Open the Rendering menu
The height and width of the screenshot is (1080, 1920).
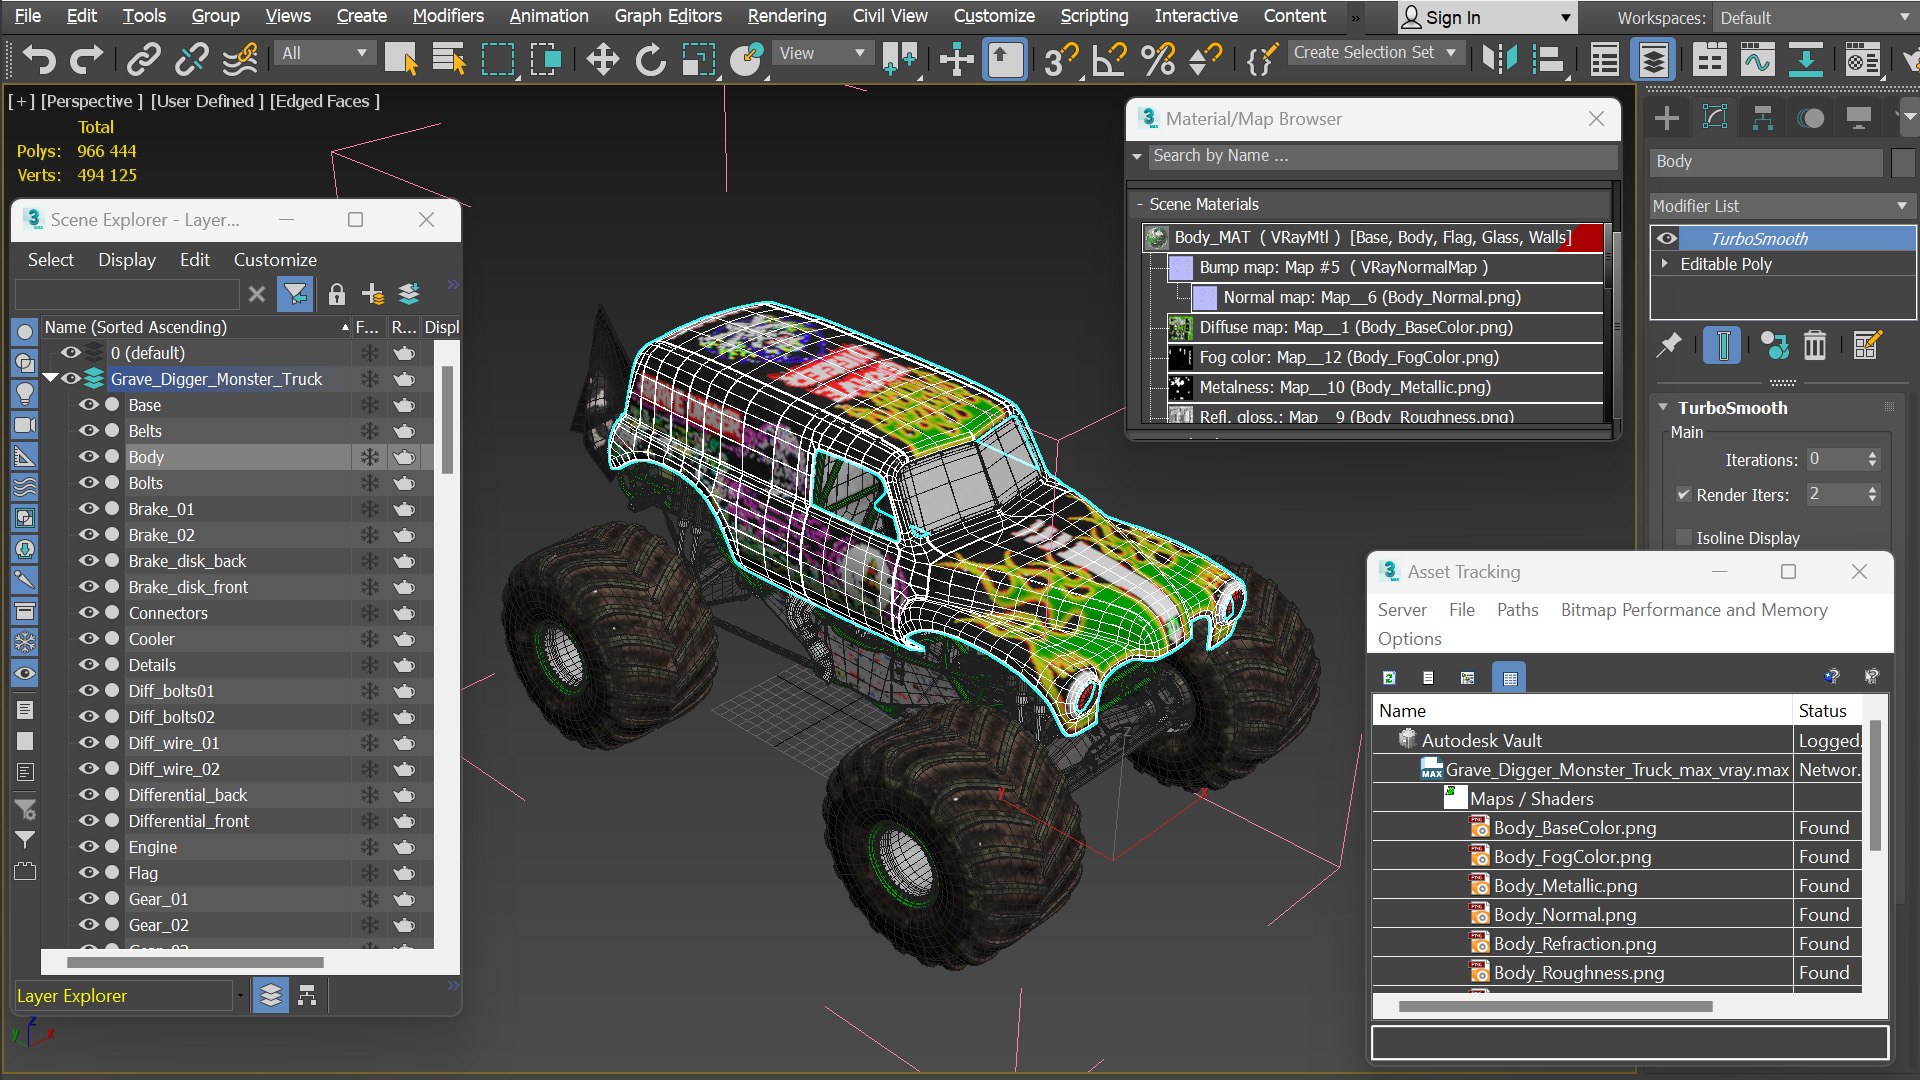(787, 16)
